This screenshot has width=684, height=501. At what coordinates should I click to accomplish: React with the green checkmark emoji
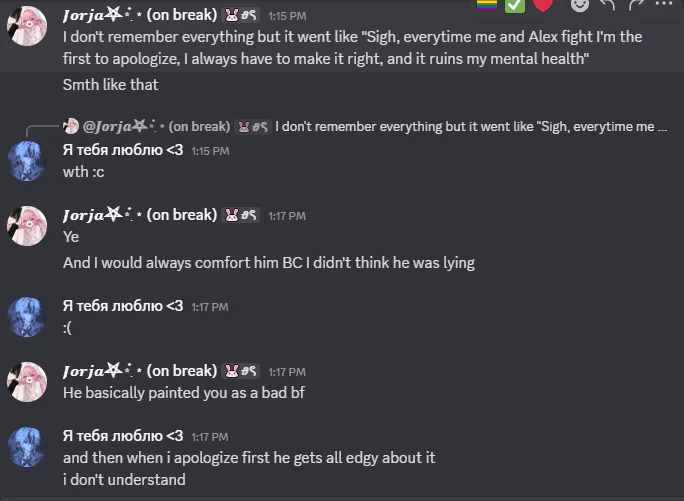(x=514, y=5)
